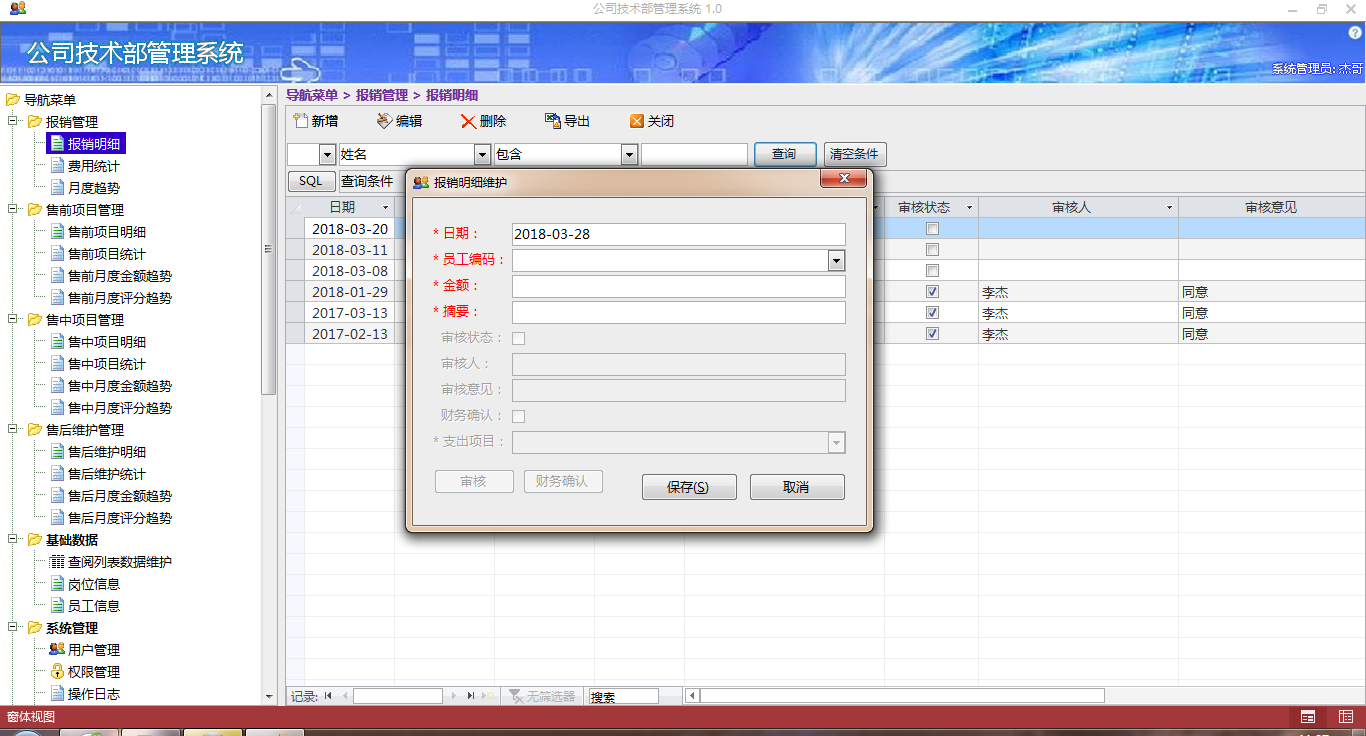Click the 新增 (Add) toolbar icon
The width and height of the screenshot is (1366, 736).
pos(300,121)
